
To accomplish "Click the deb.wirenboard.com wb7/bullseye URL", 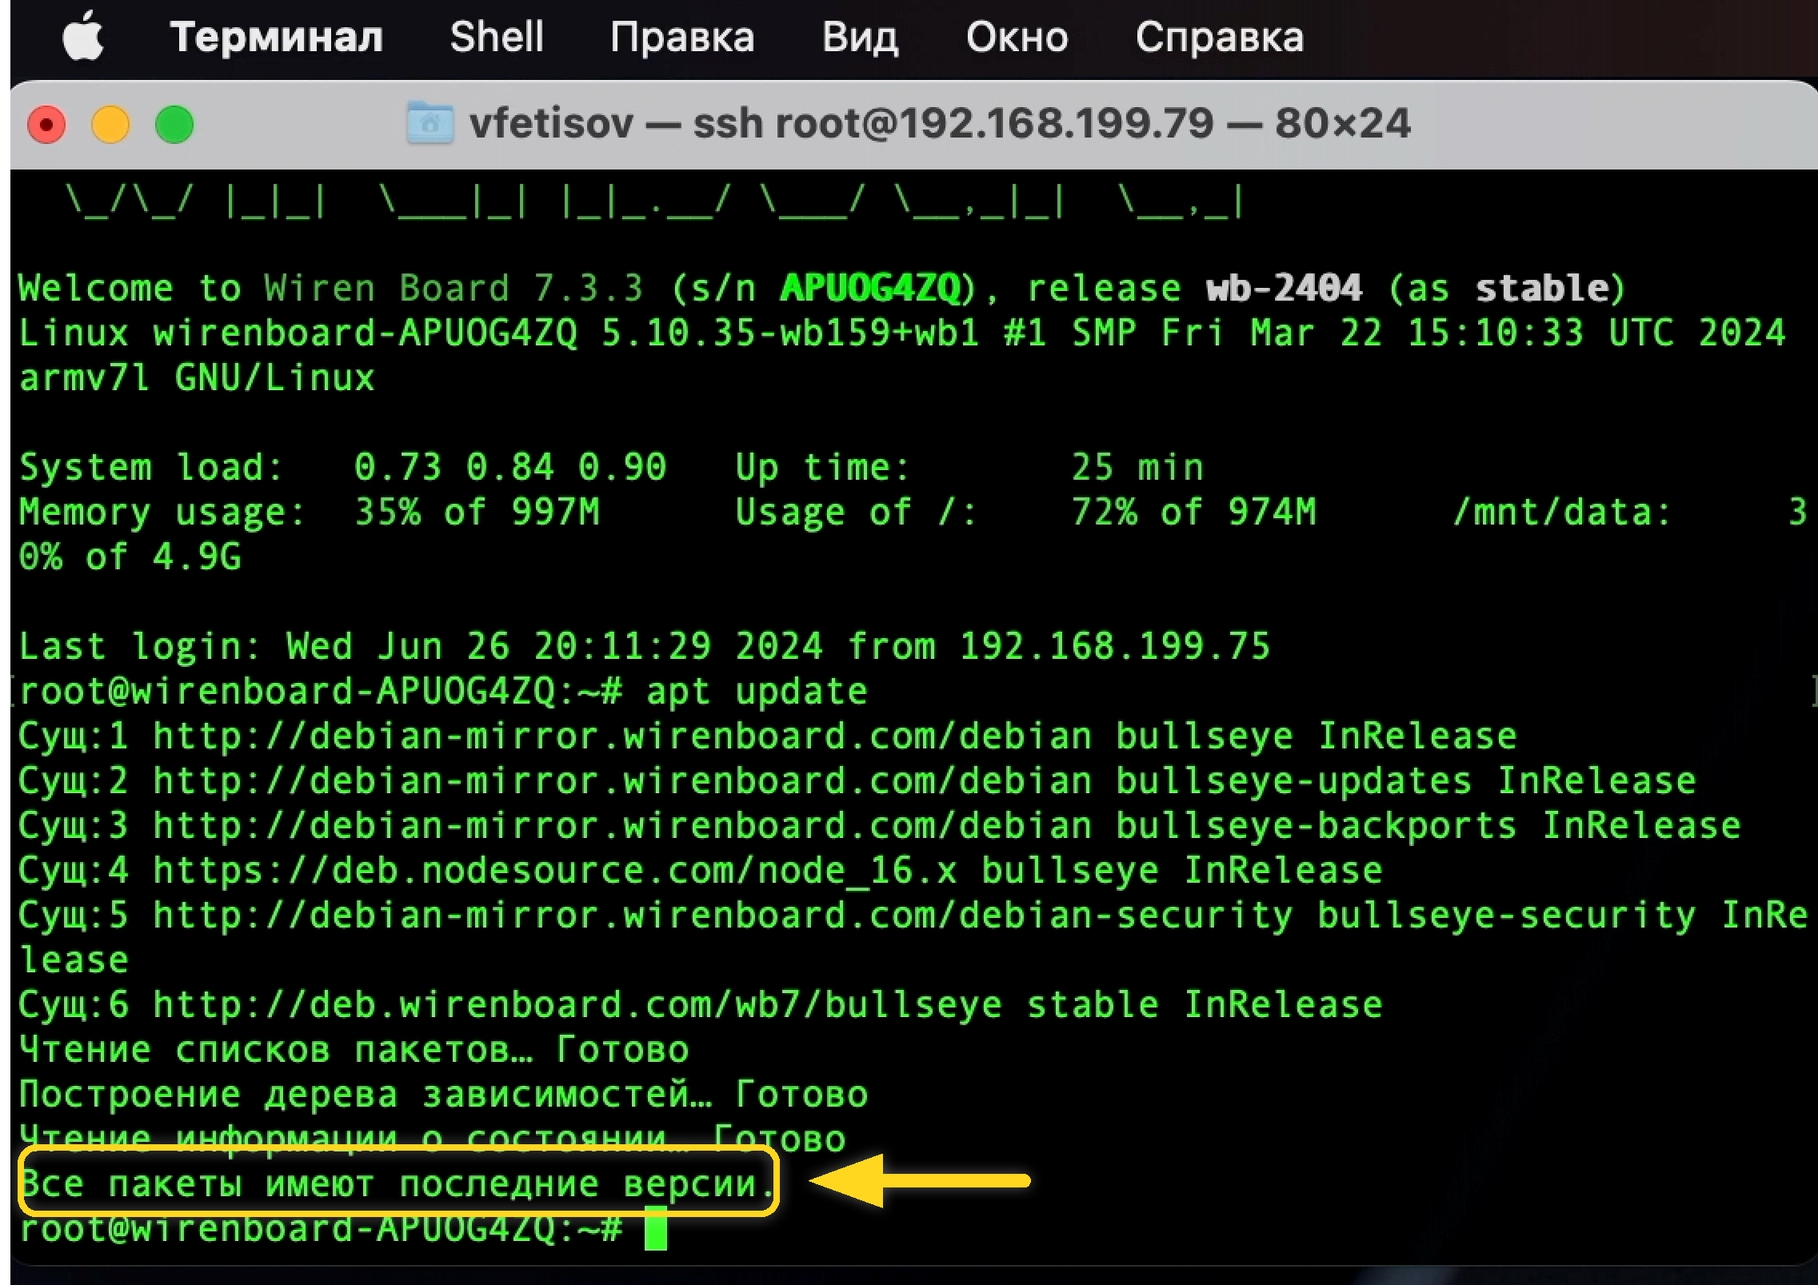I will pos(576,1004).
